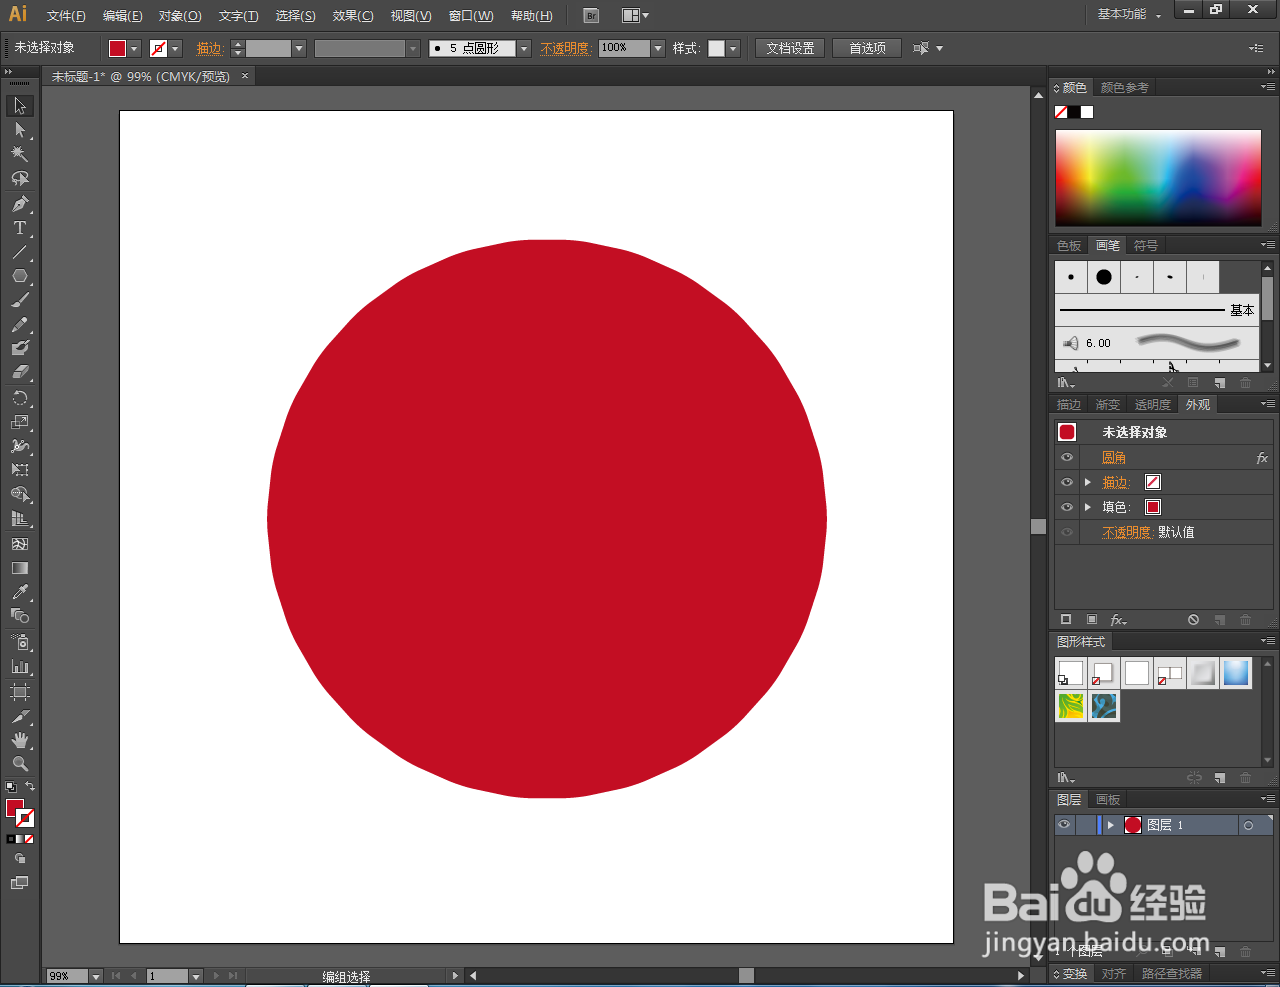
Task: Open the 窗口(W) menu
Action: [471, 16]
